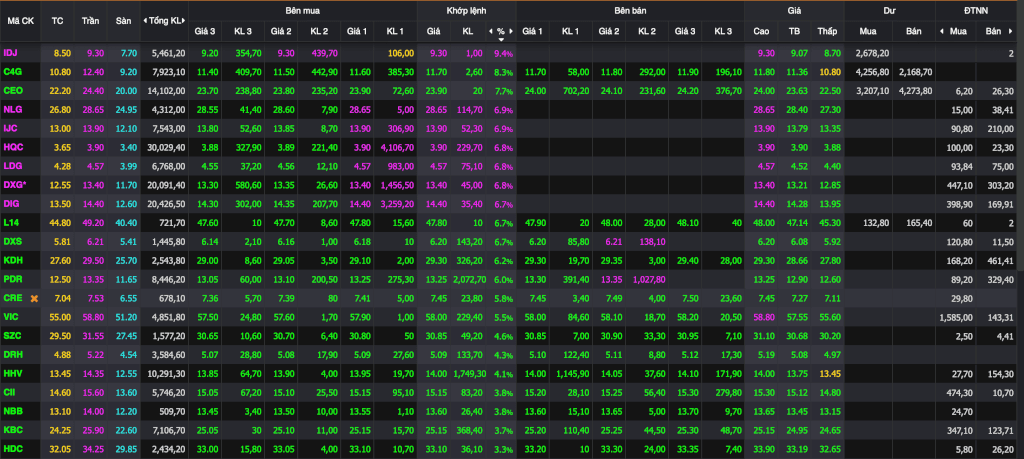
Task: Click CEO surplus sell 4,273,80
Action: [915, 91]
